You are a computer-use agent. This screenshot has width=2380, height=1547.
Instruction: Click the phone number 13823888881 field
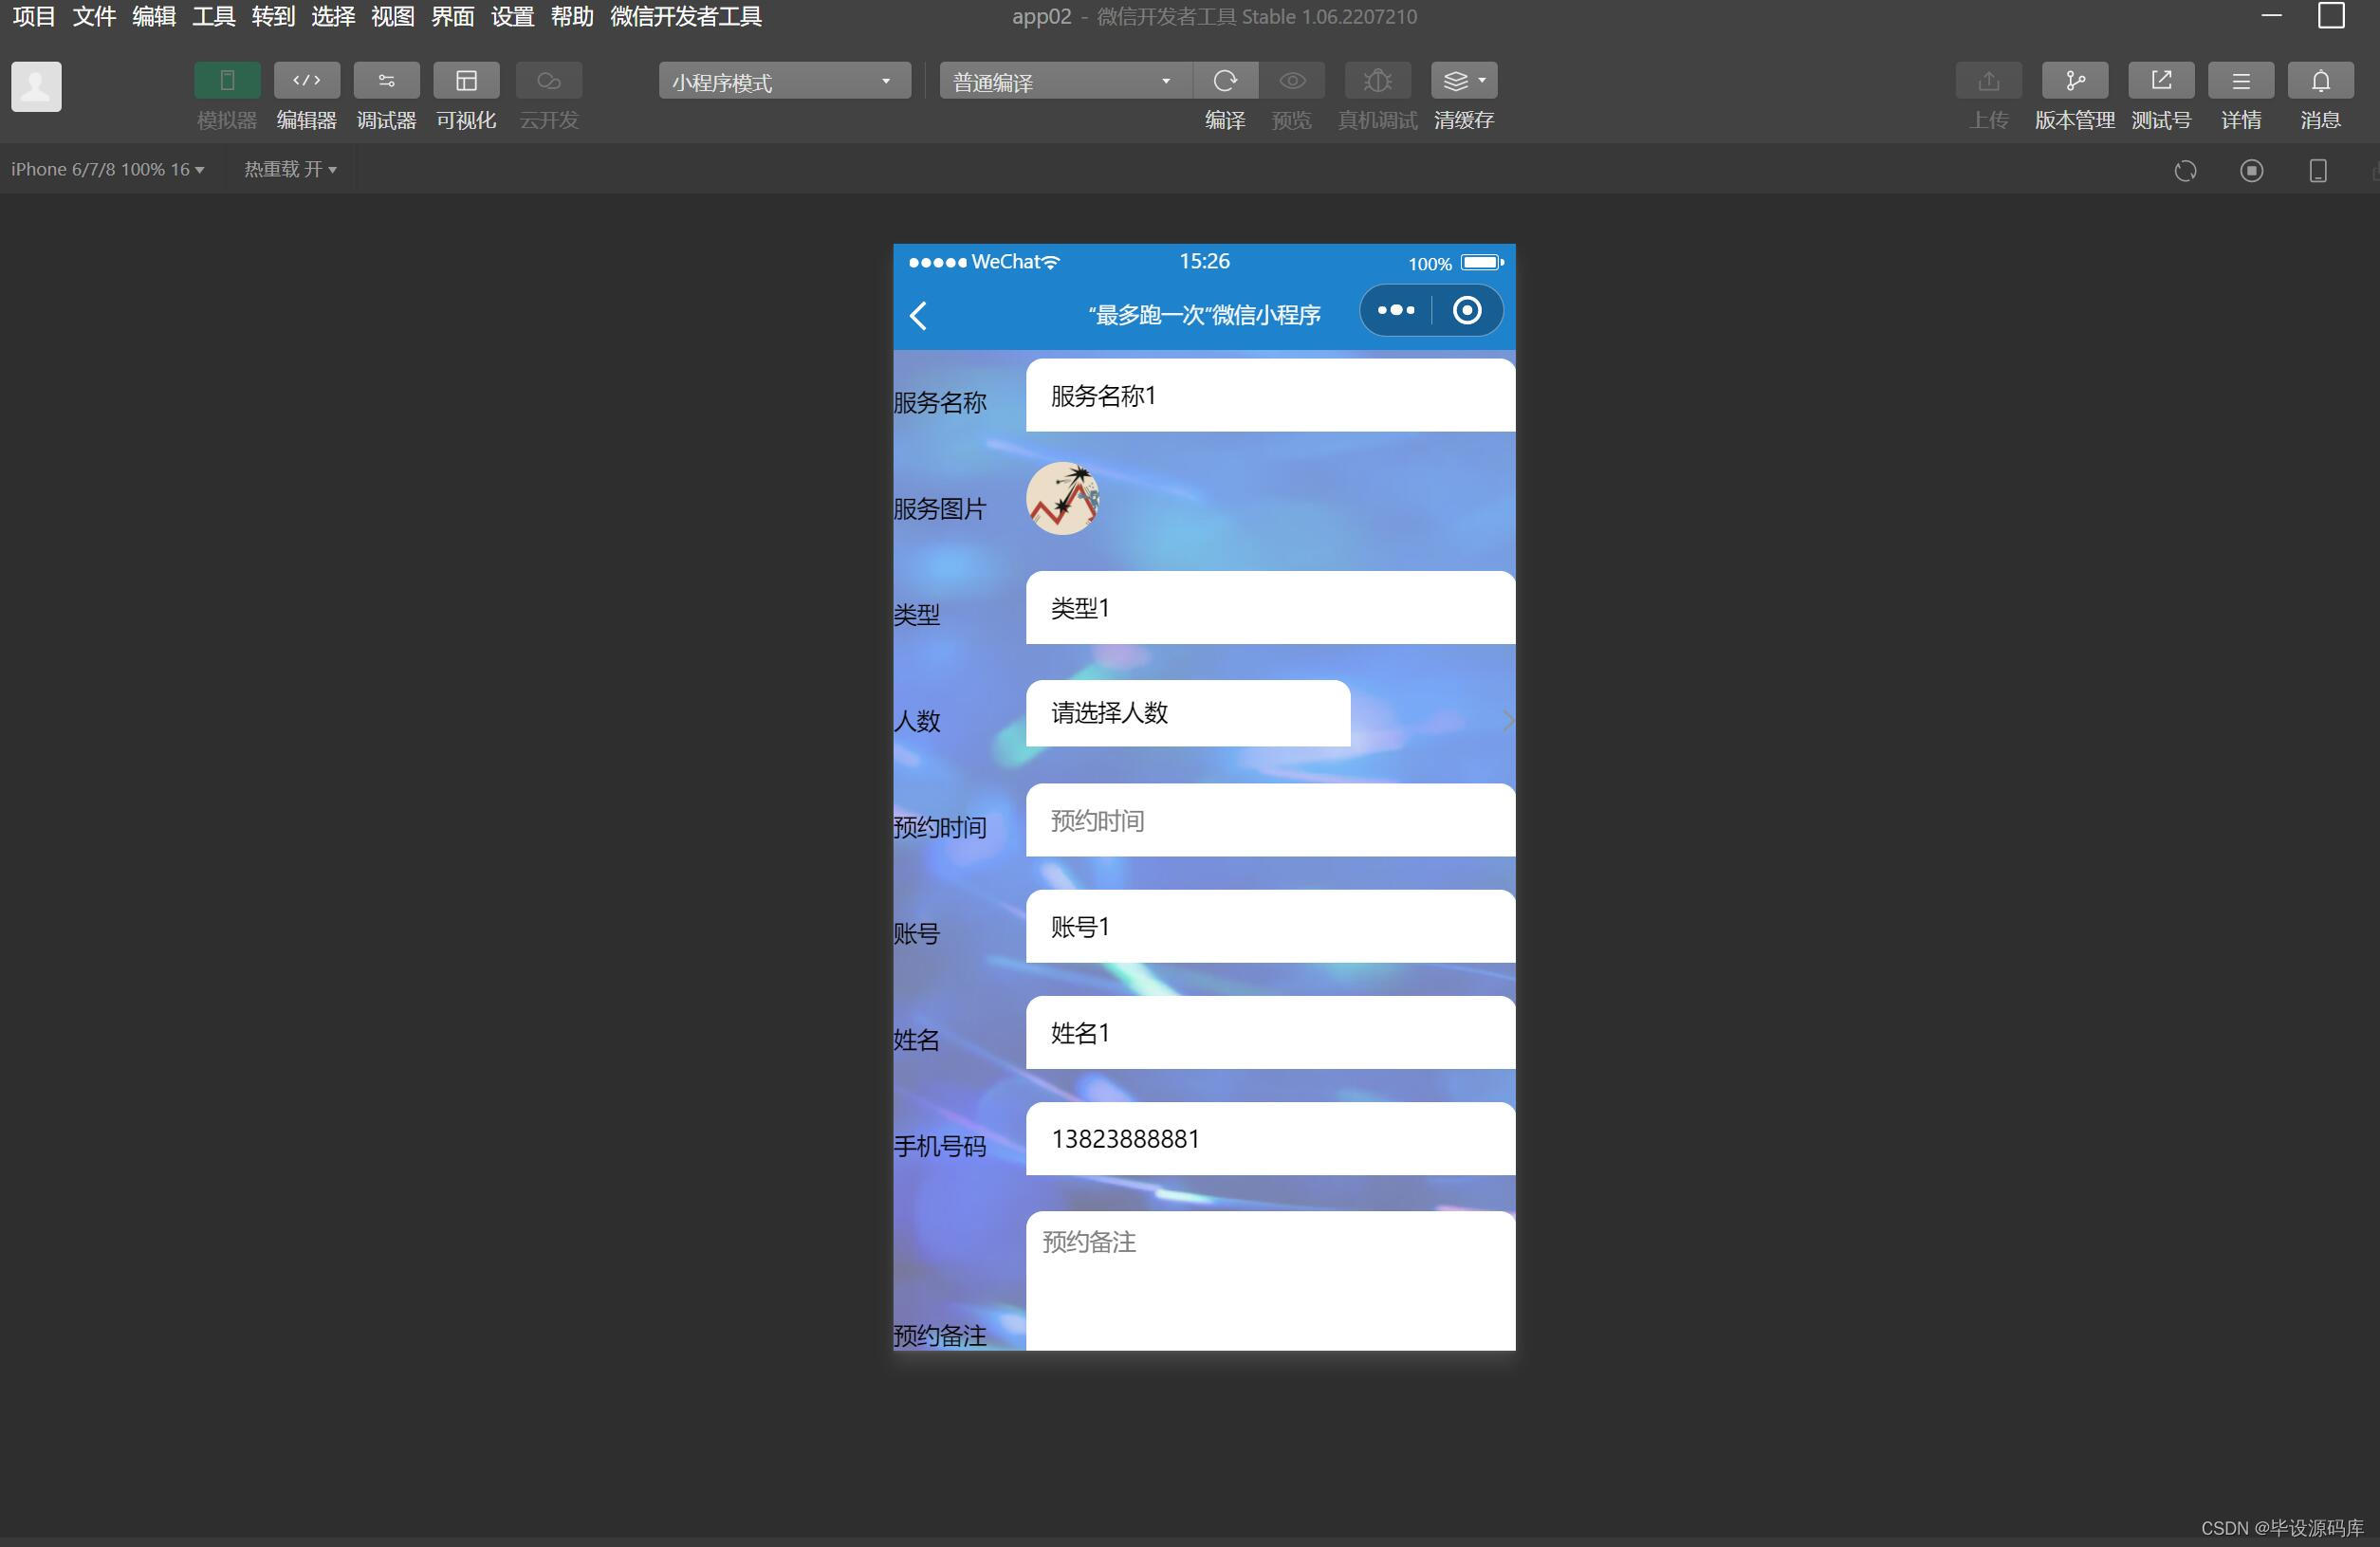1270,1139
